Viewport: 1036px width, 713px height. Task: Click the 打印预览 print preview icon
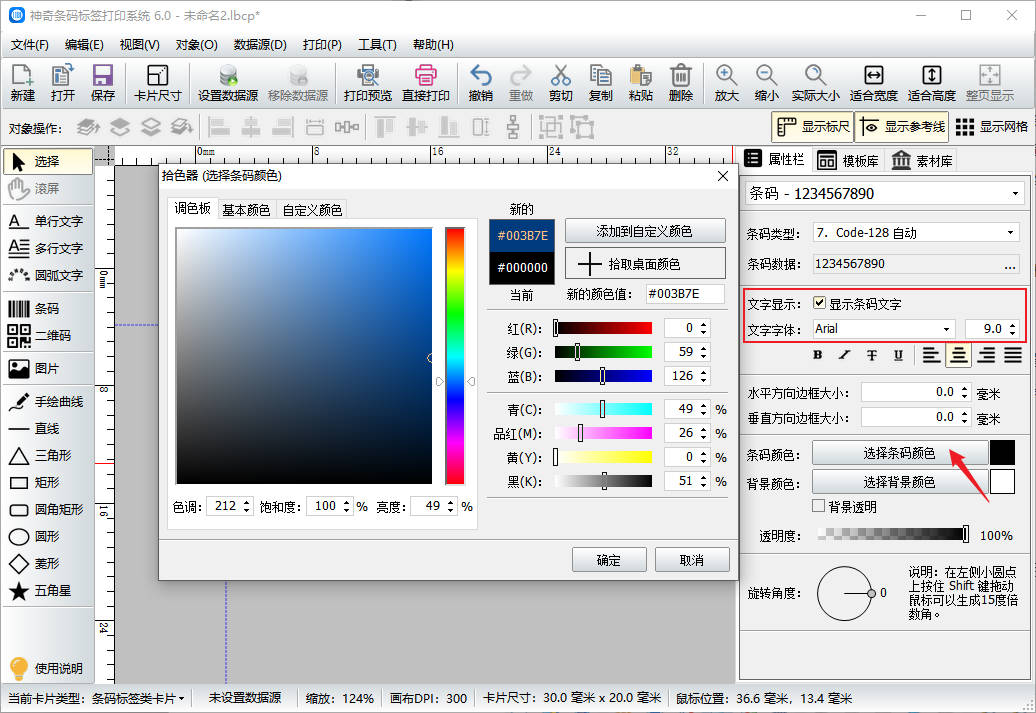pos(367,83)
